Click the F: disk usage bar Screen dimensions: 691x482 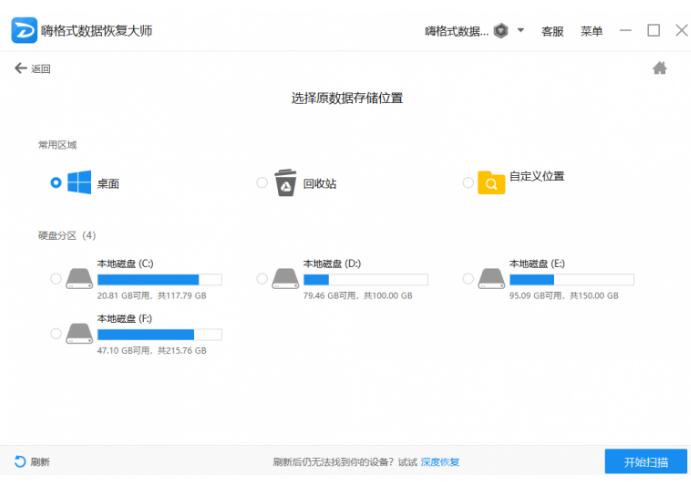point(160,334)
